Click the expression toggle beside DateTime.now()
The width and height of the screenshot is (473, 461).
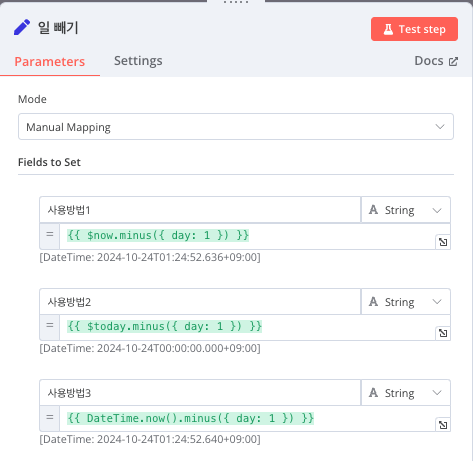tap(50, 419)
